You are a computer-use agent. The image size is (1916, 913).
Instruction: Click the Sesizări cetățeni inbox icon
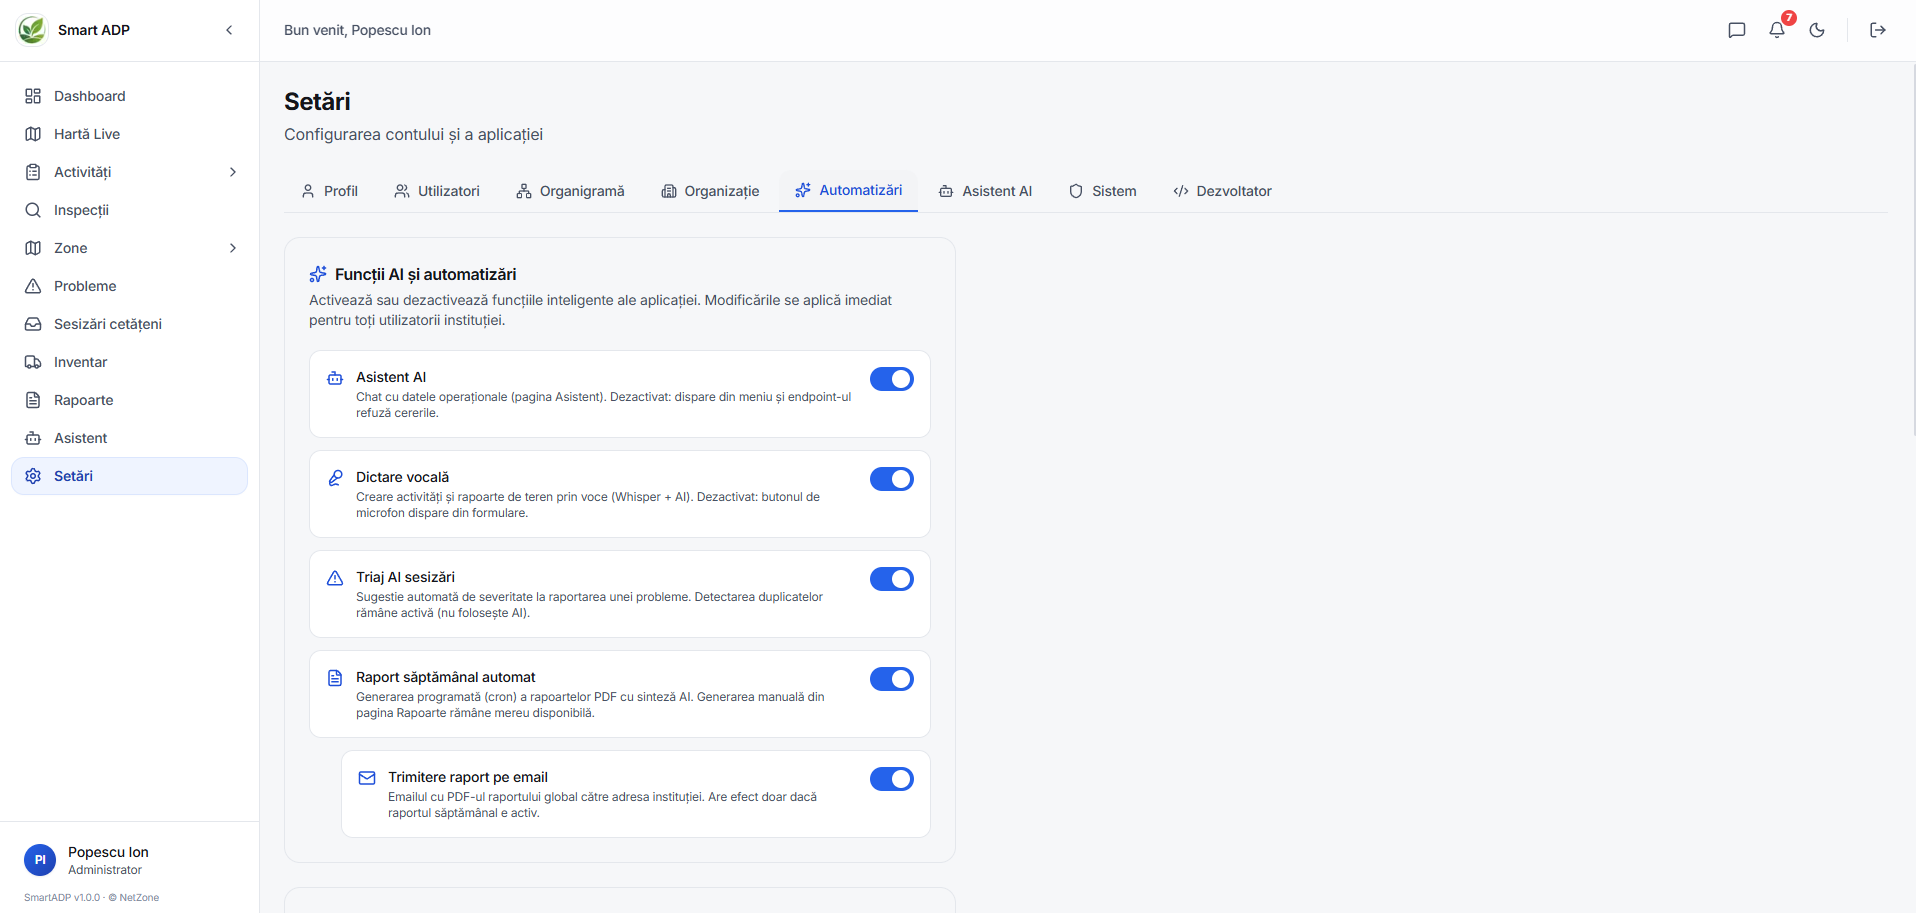[x=33, y=324]
